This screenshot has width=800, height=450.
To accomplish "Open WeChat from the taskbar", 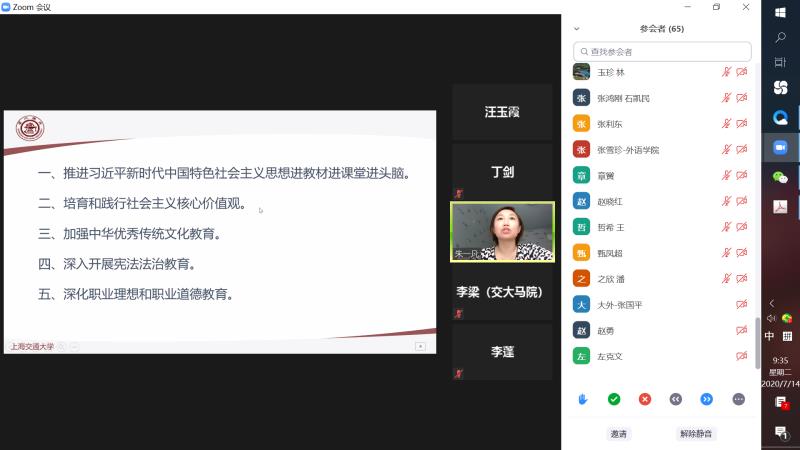I will coord(780,177).
